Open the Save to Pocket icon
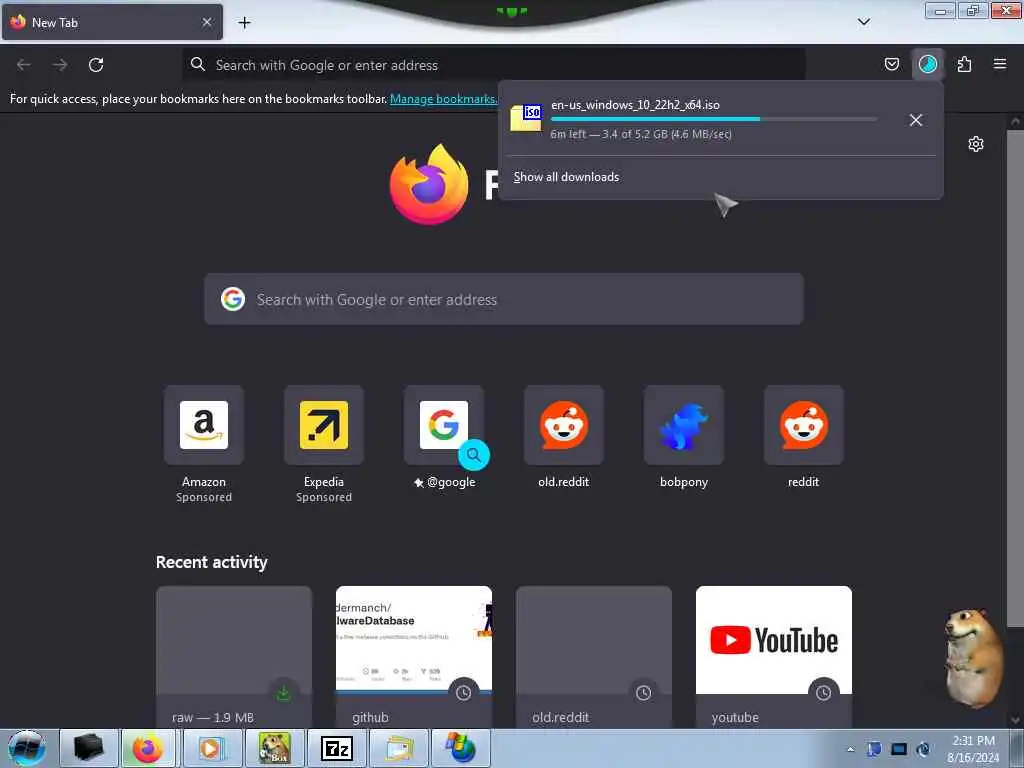Screen dimensions: 1024x768 891,64
